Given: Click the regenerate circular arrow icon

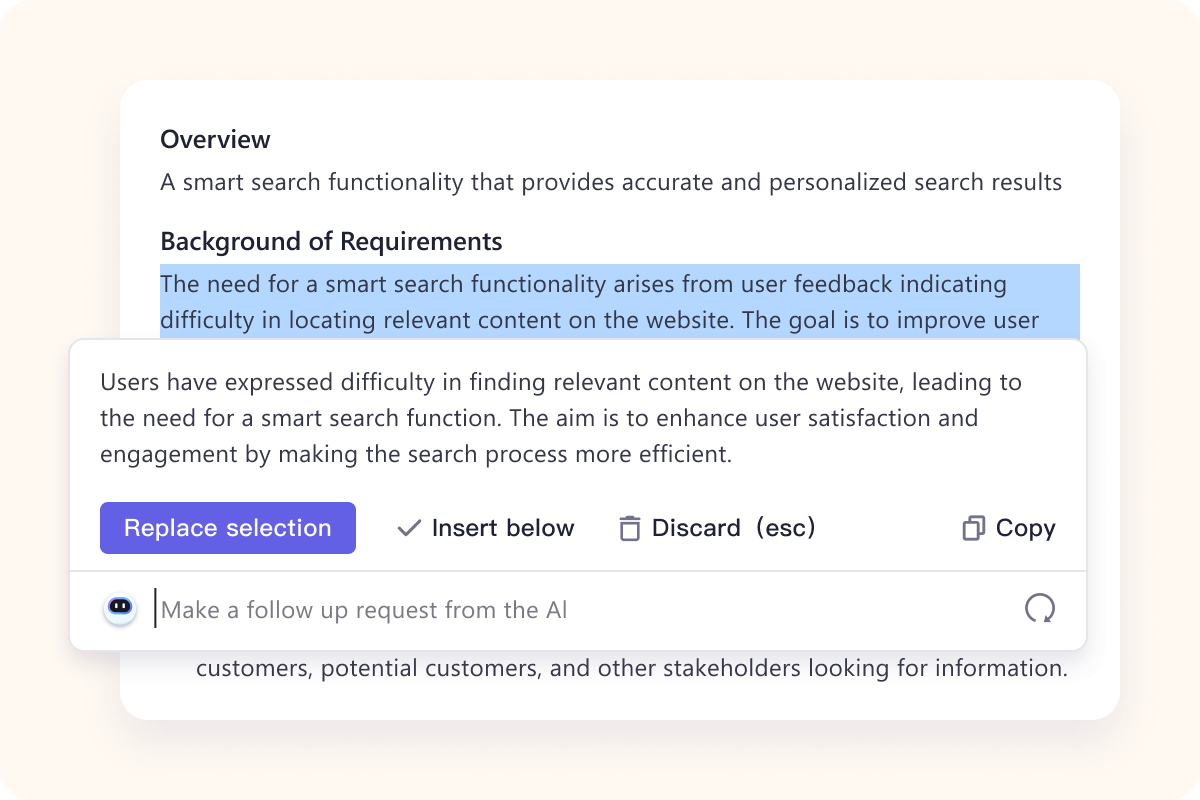Looking at the screenshot, I should coord(1040,608).
